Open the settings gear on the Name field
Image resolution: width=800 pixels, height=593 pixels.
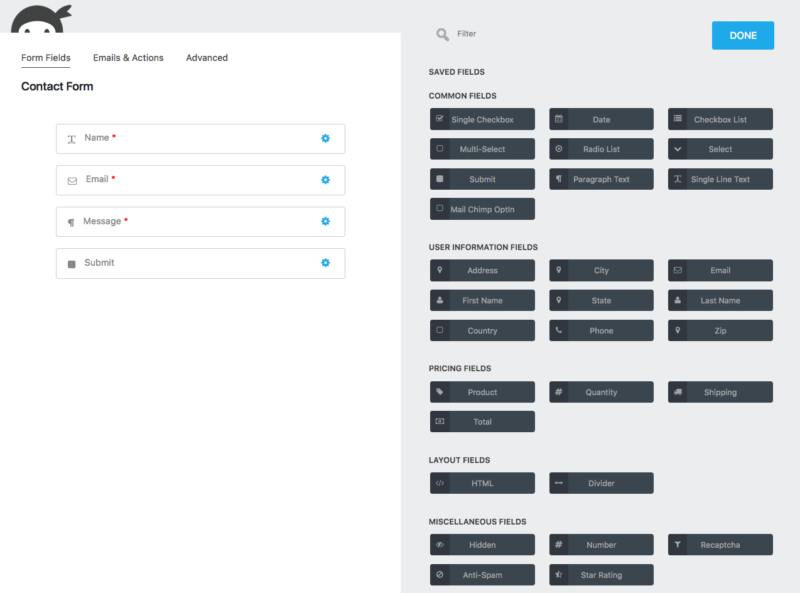(325, 138)
